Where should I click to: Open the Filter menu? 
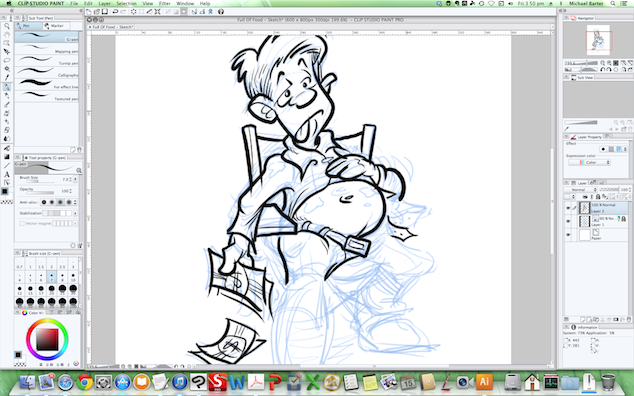pyautogui.click(x=164, y=3)
